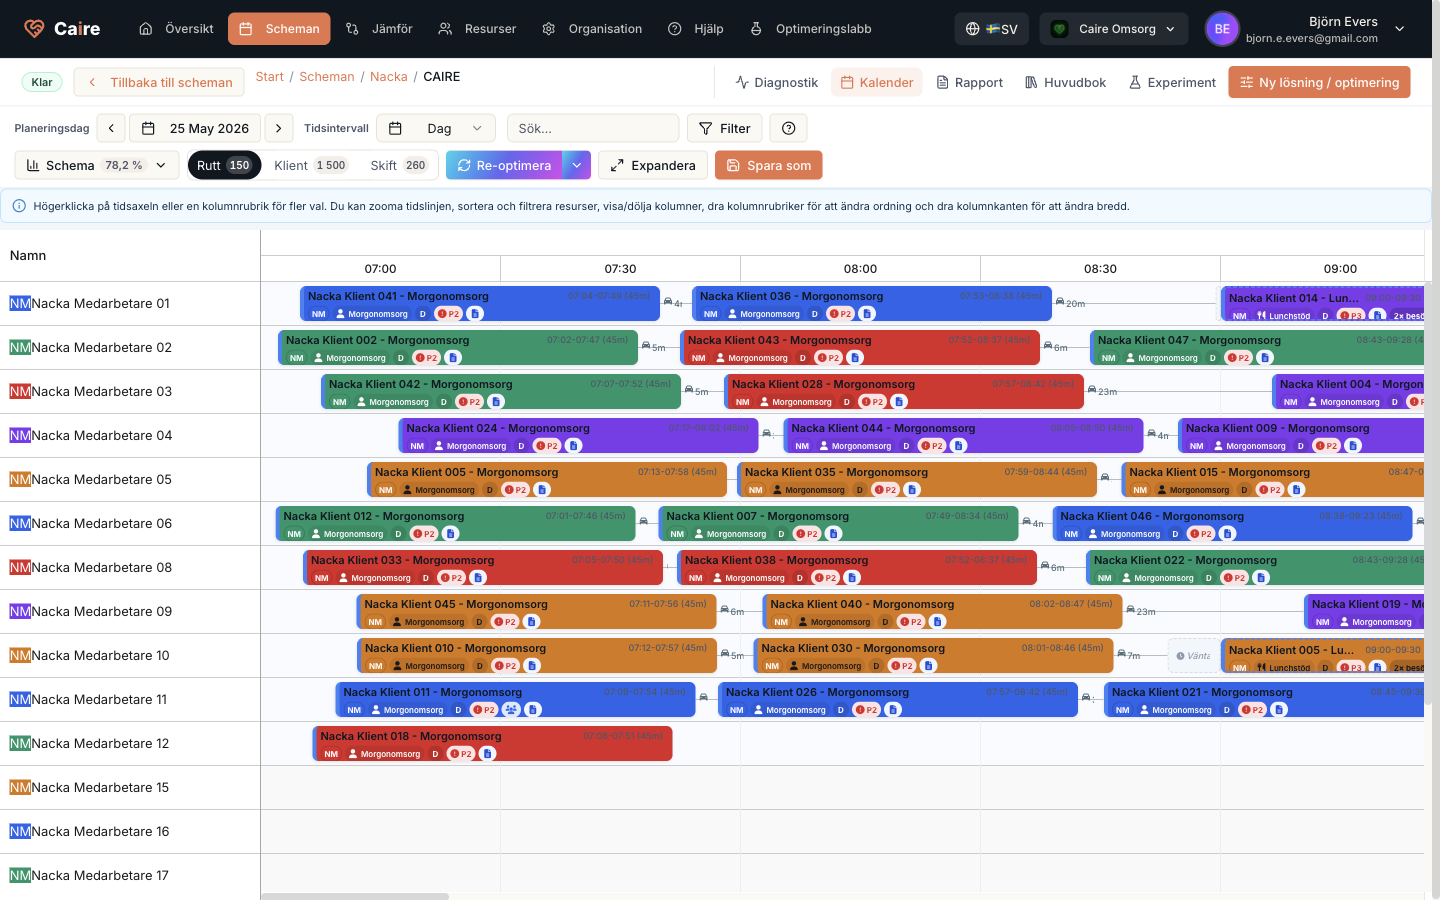Expand the Schema 78,2 % dropdown
This screenshot has height=900, width=1440.
point(97,165)
